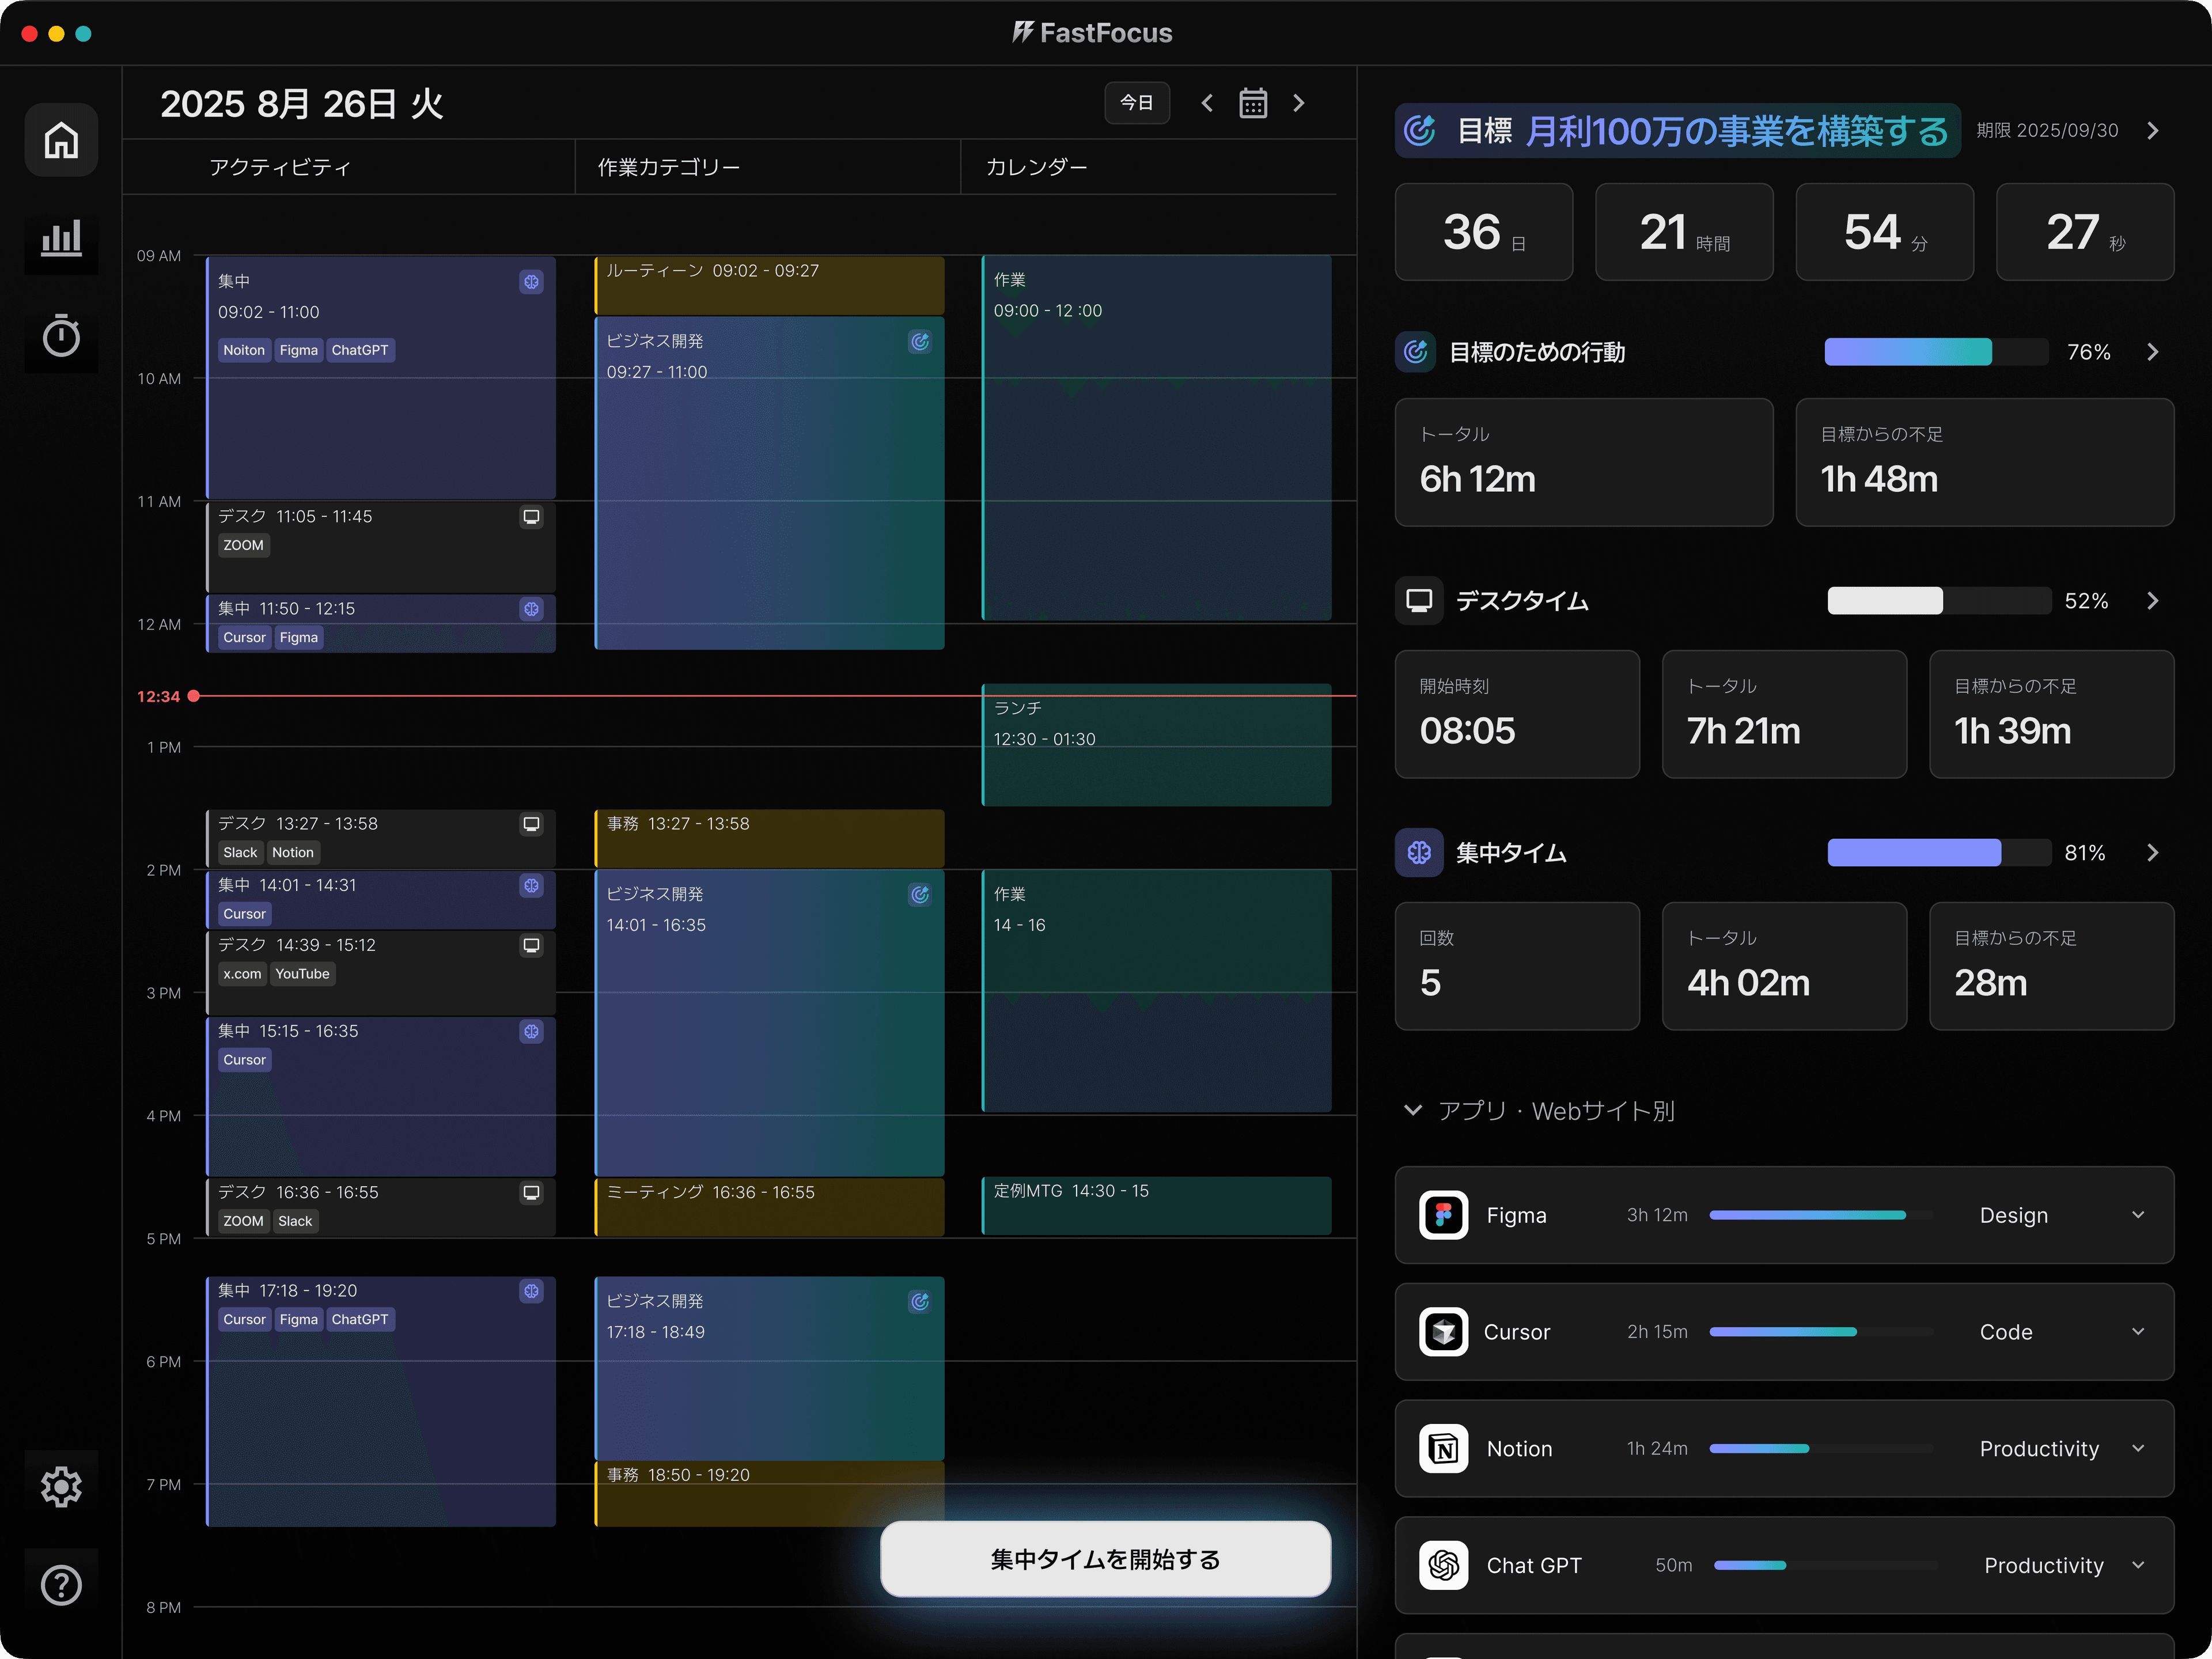Click 集中タイムを開始する button
This screenshot has width=2212, height=1659.
click(x=1105, y=1559)
